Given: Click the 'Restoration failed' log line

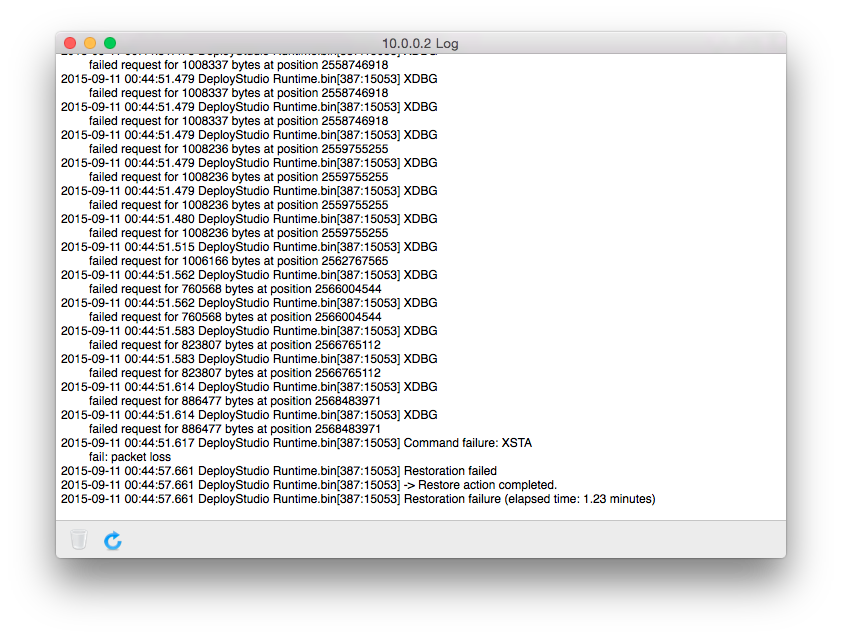Looking at the screenshot, I should (279, 471).
